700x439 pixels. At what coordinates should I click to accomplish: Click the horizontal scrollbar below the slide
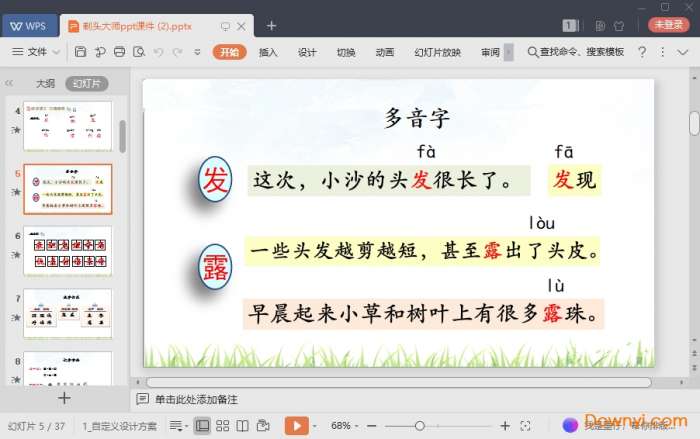click(x=399, y=382)
